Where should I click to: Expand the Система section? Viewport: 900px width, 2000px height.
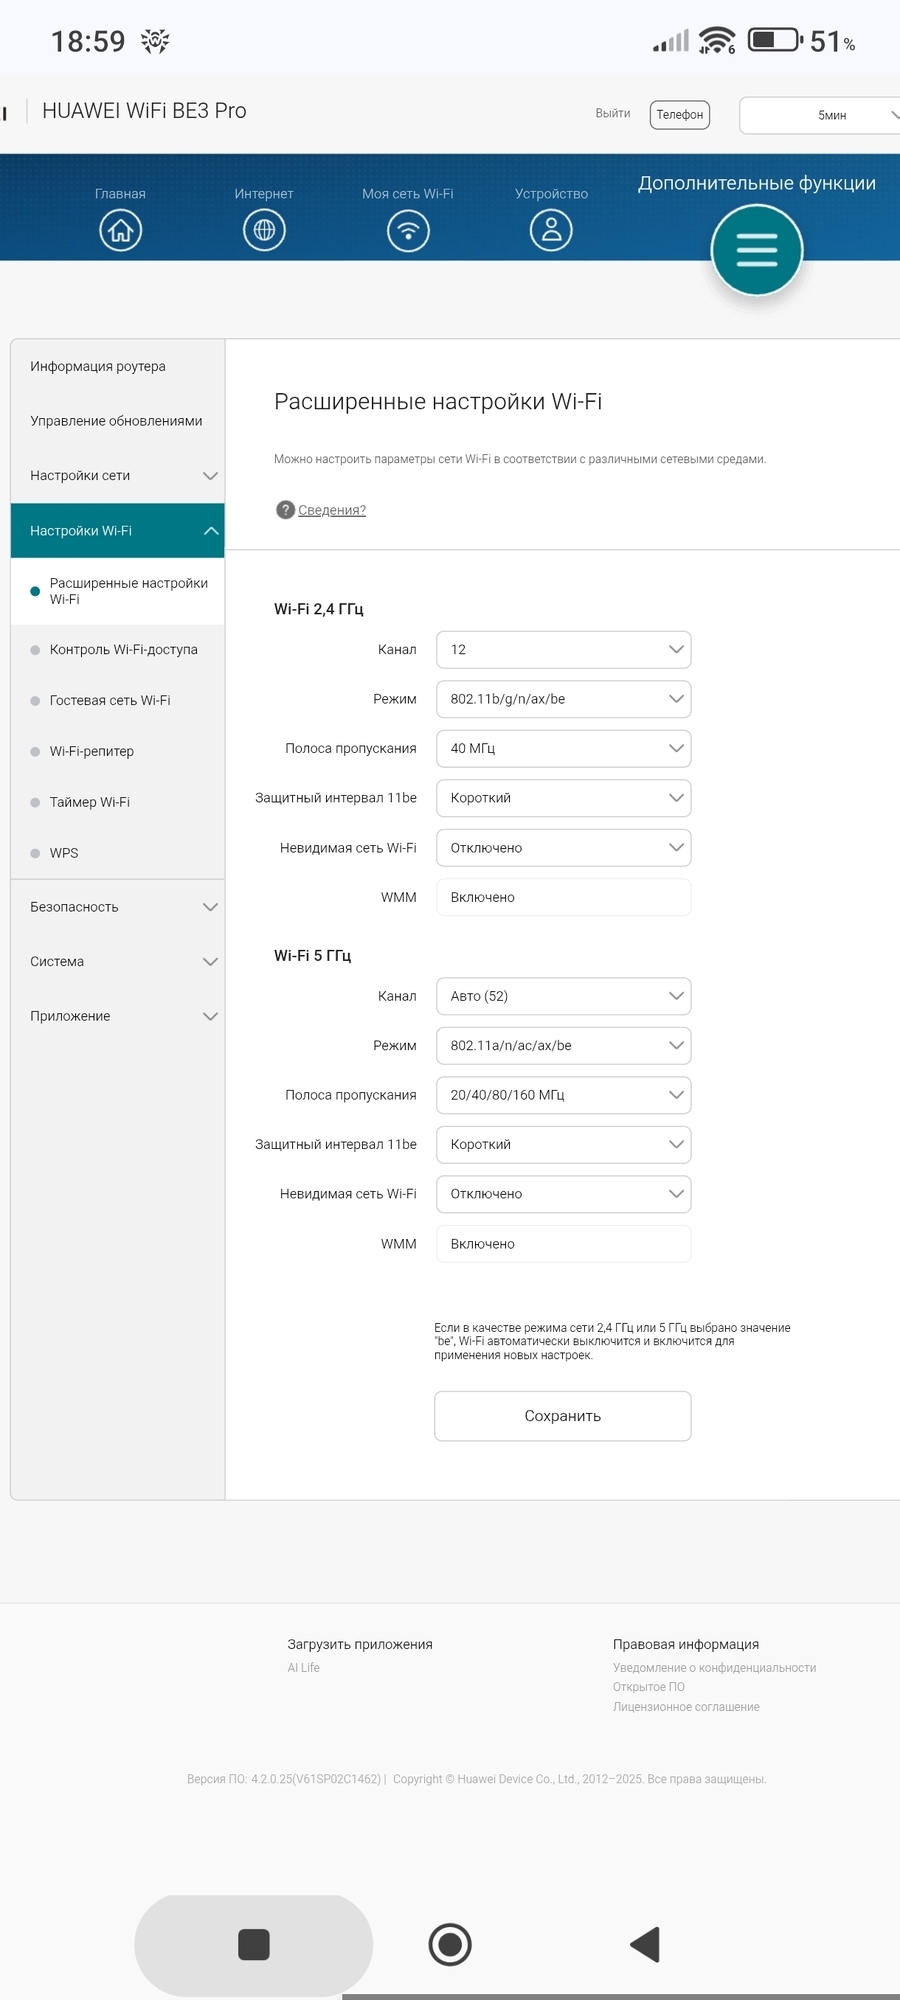point(118,962)
